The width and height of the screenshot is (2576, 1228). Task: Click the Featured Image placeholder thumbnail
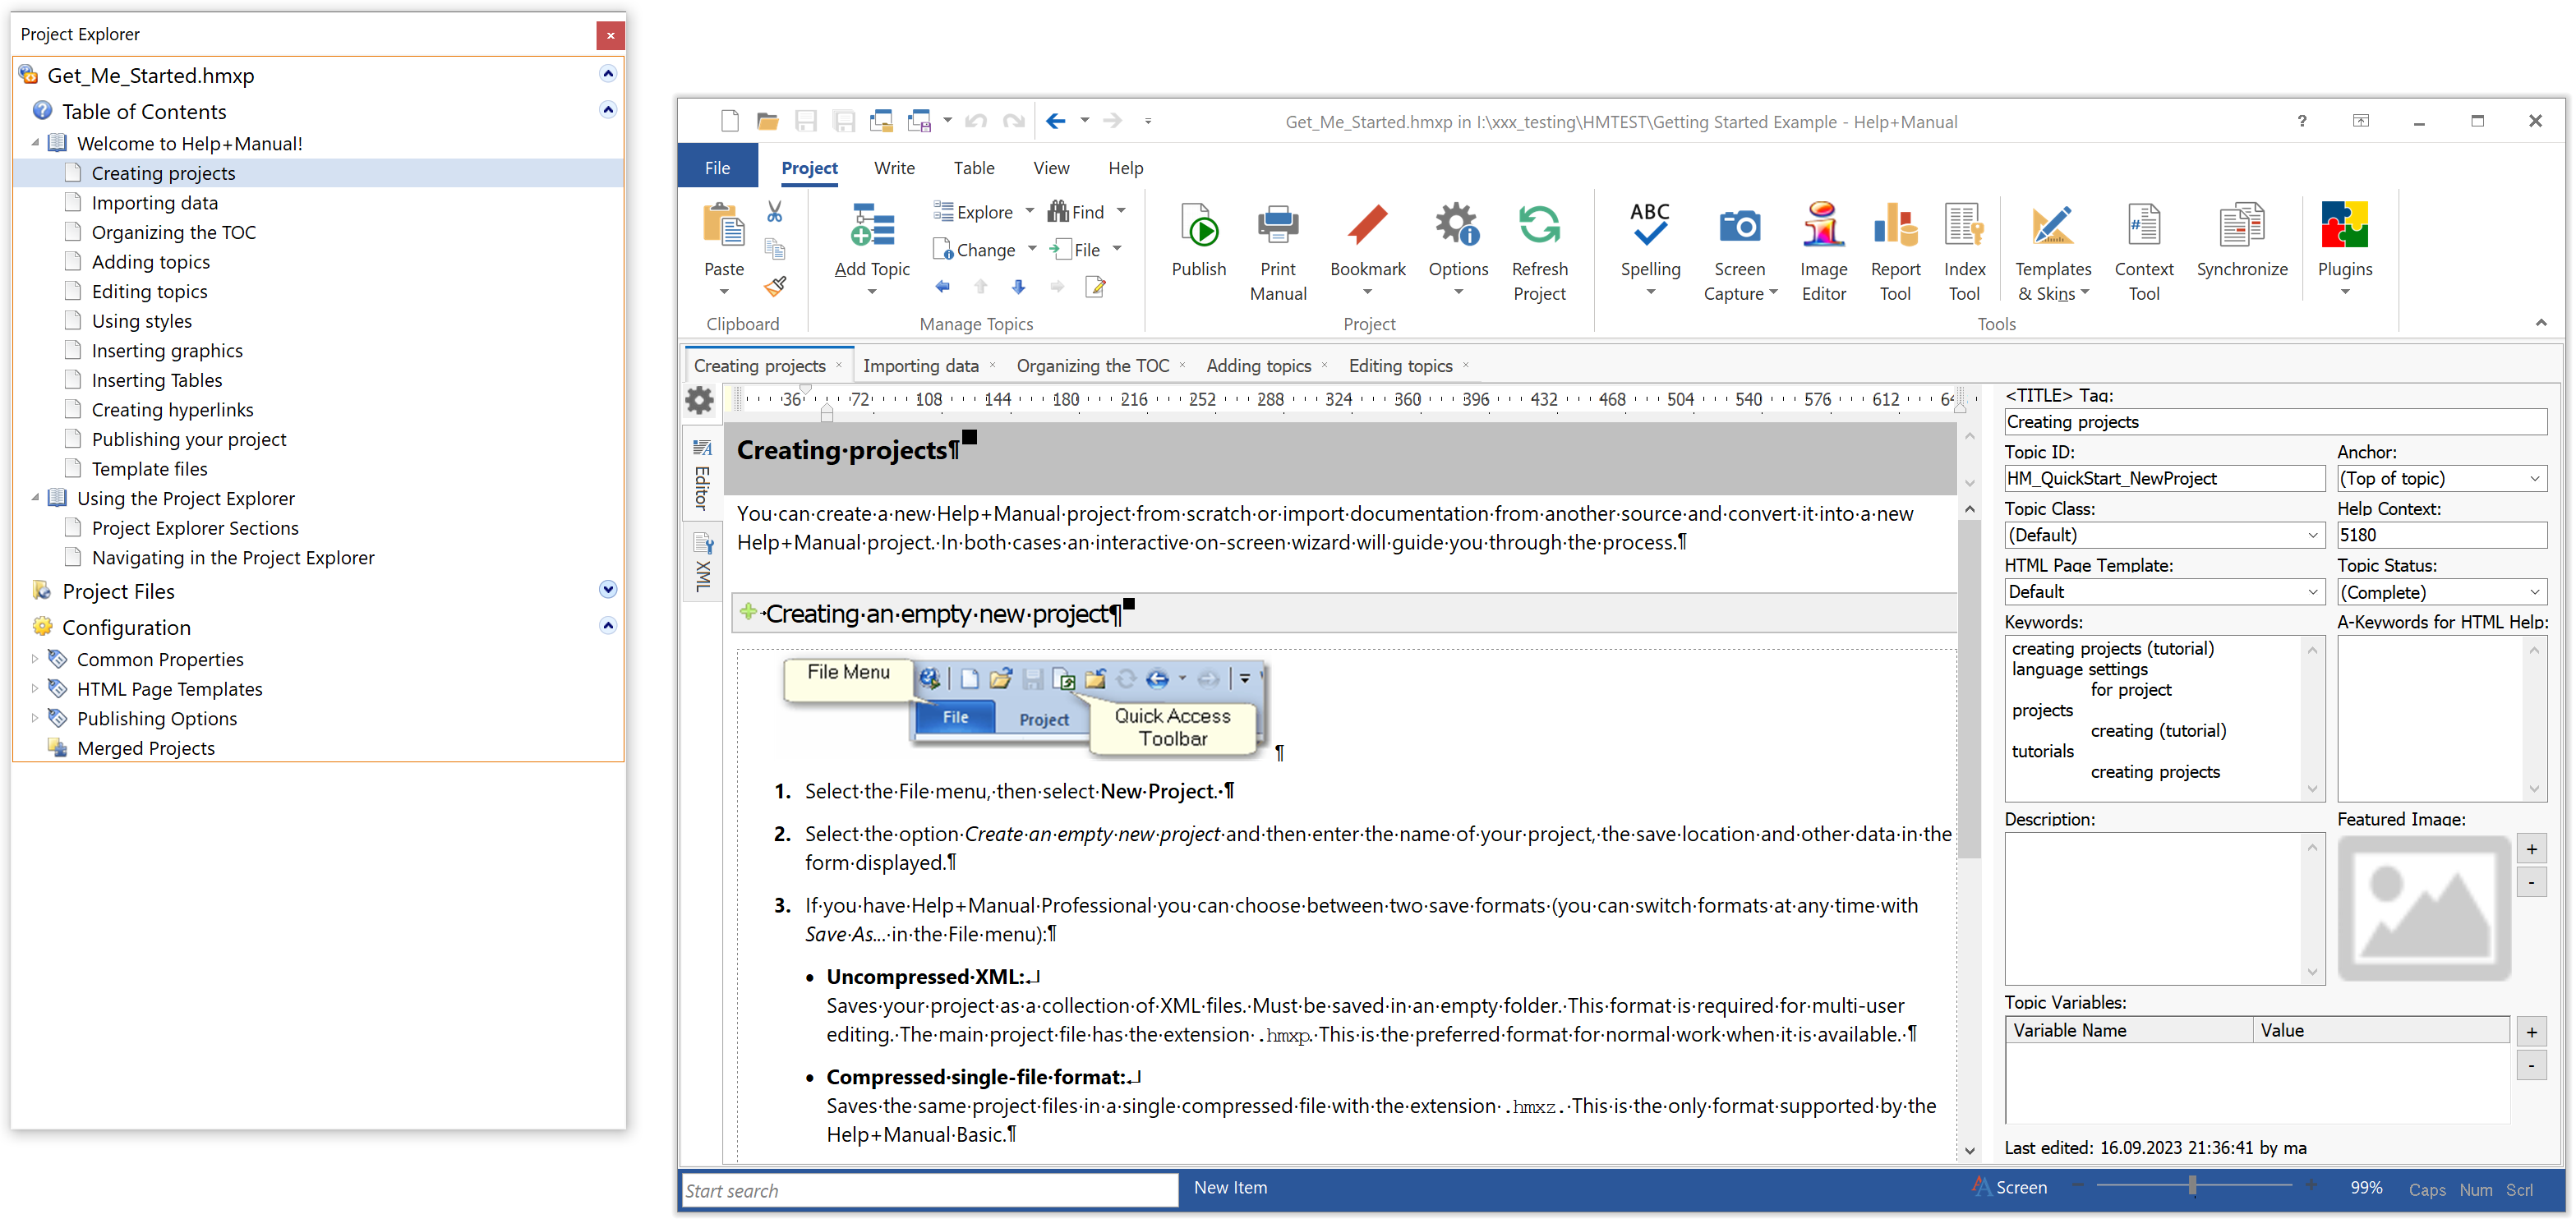click(2424, 908)
